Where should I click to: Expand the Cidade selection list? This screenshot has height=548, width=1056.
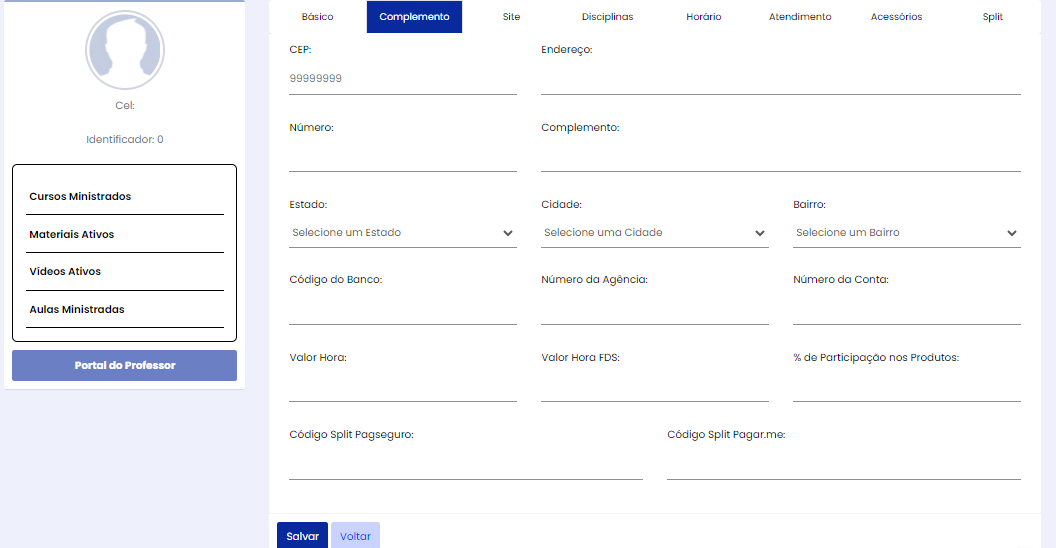[655, 233]
